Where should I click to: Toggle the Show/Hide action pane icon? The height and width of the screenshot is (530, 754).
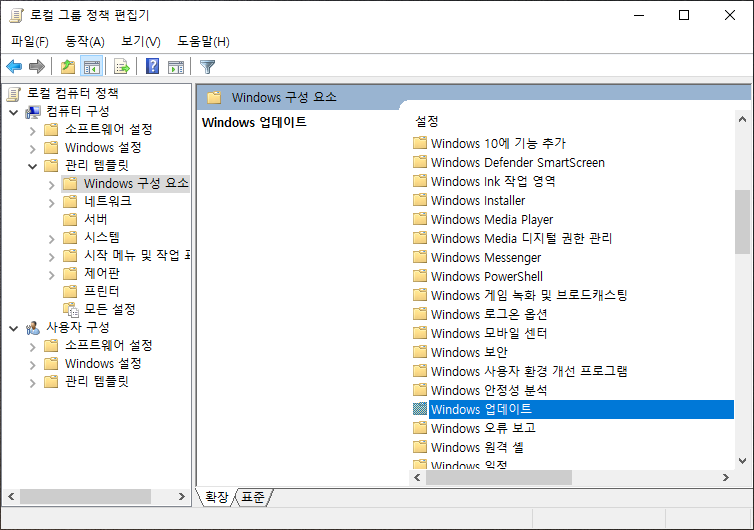176,67
